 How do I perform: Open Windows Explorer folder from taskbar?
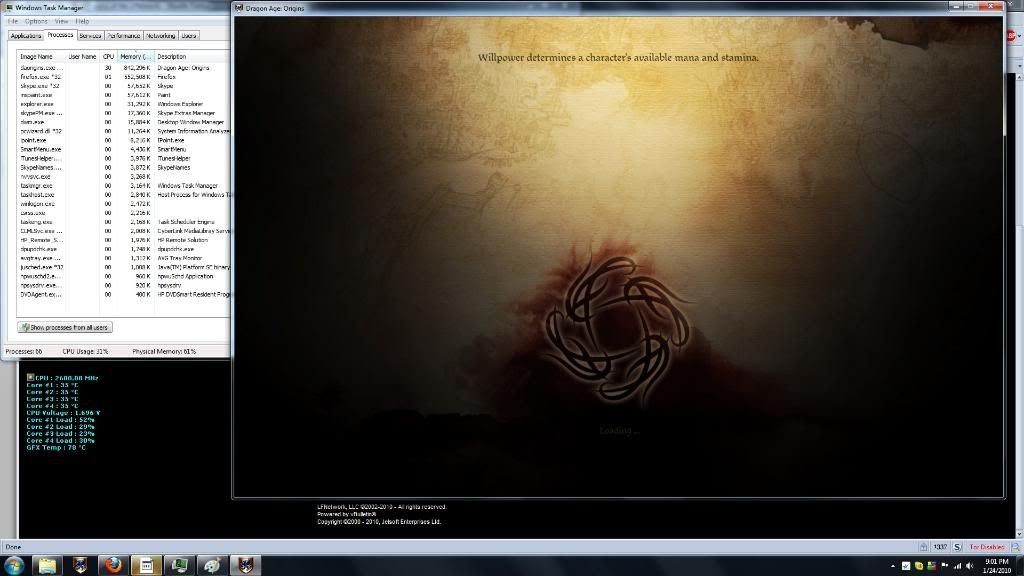(47, 566)
